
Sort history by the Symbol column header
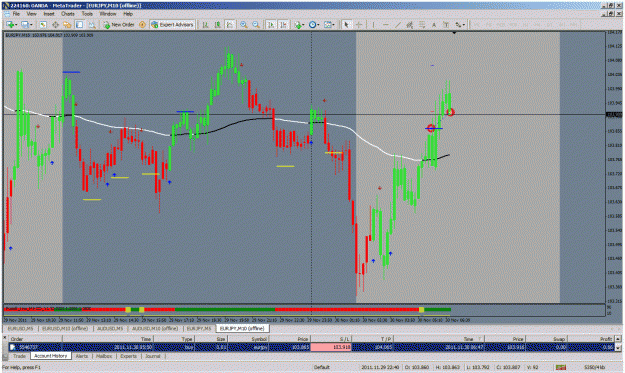point(248,339)
